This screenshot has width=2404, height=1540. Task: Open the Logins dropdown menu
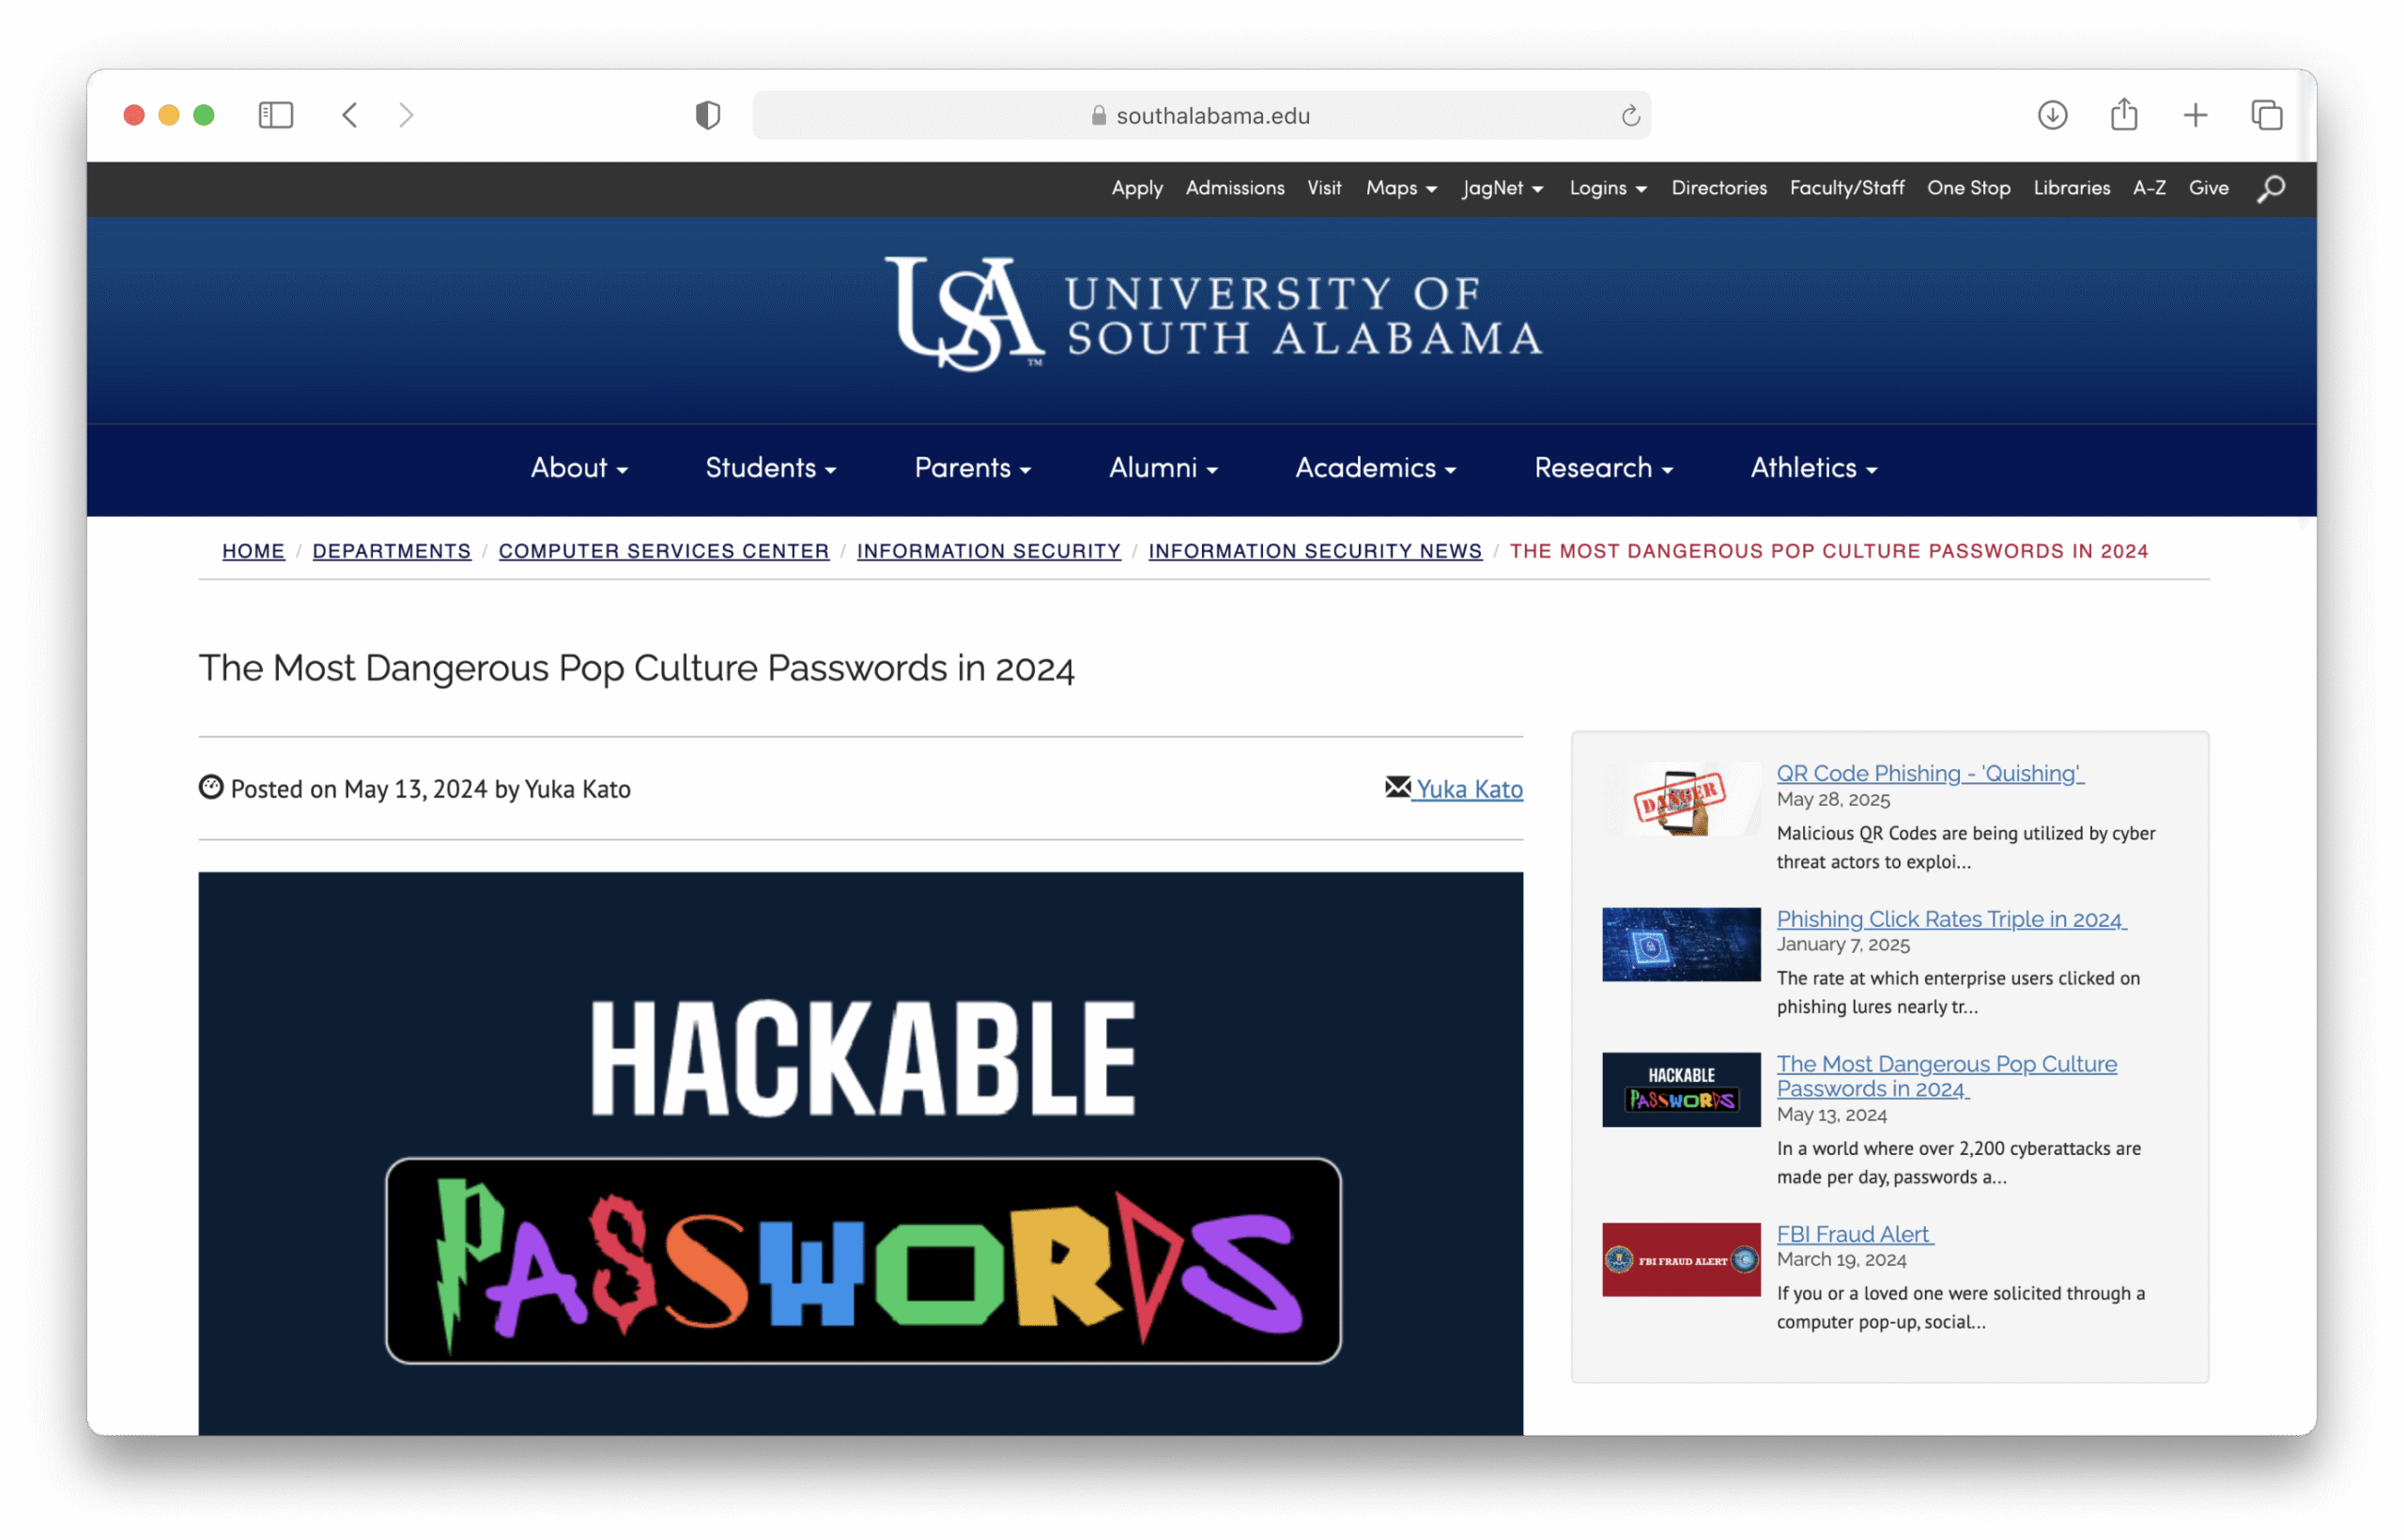point(1607,188)
